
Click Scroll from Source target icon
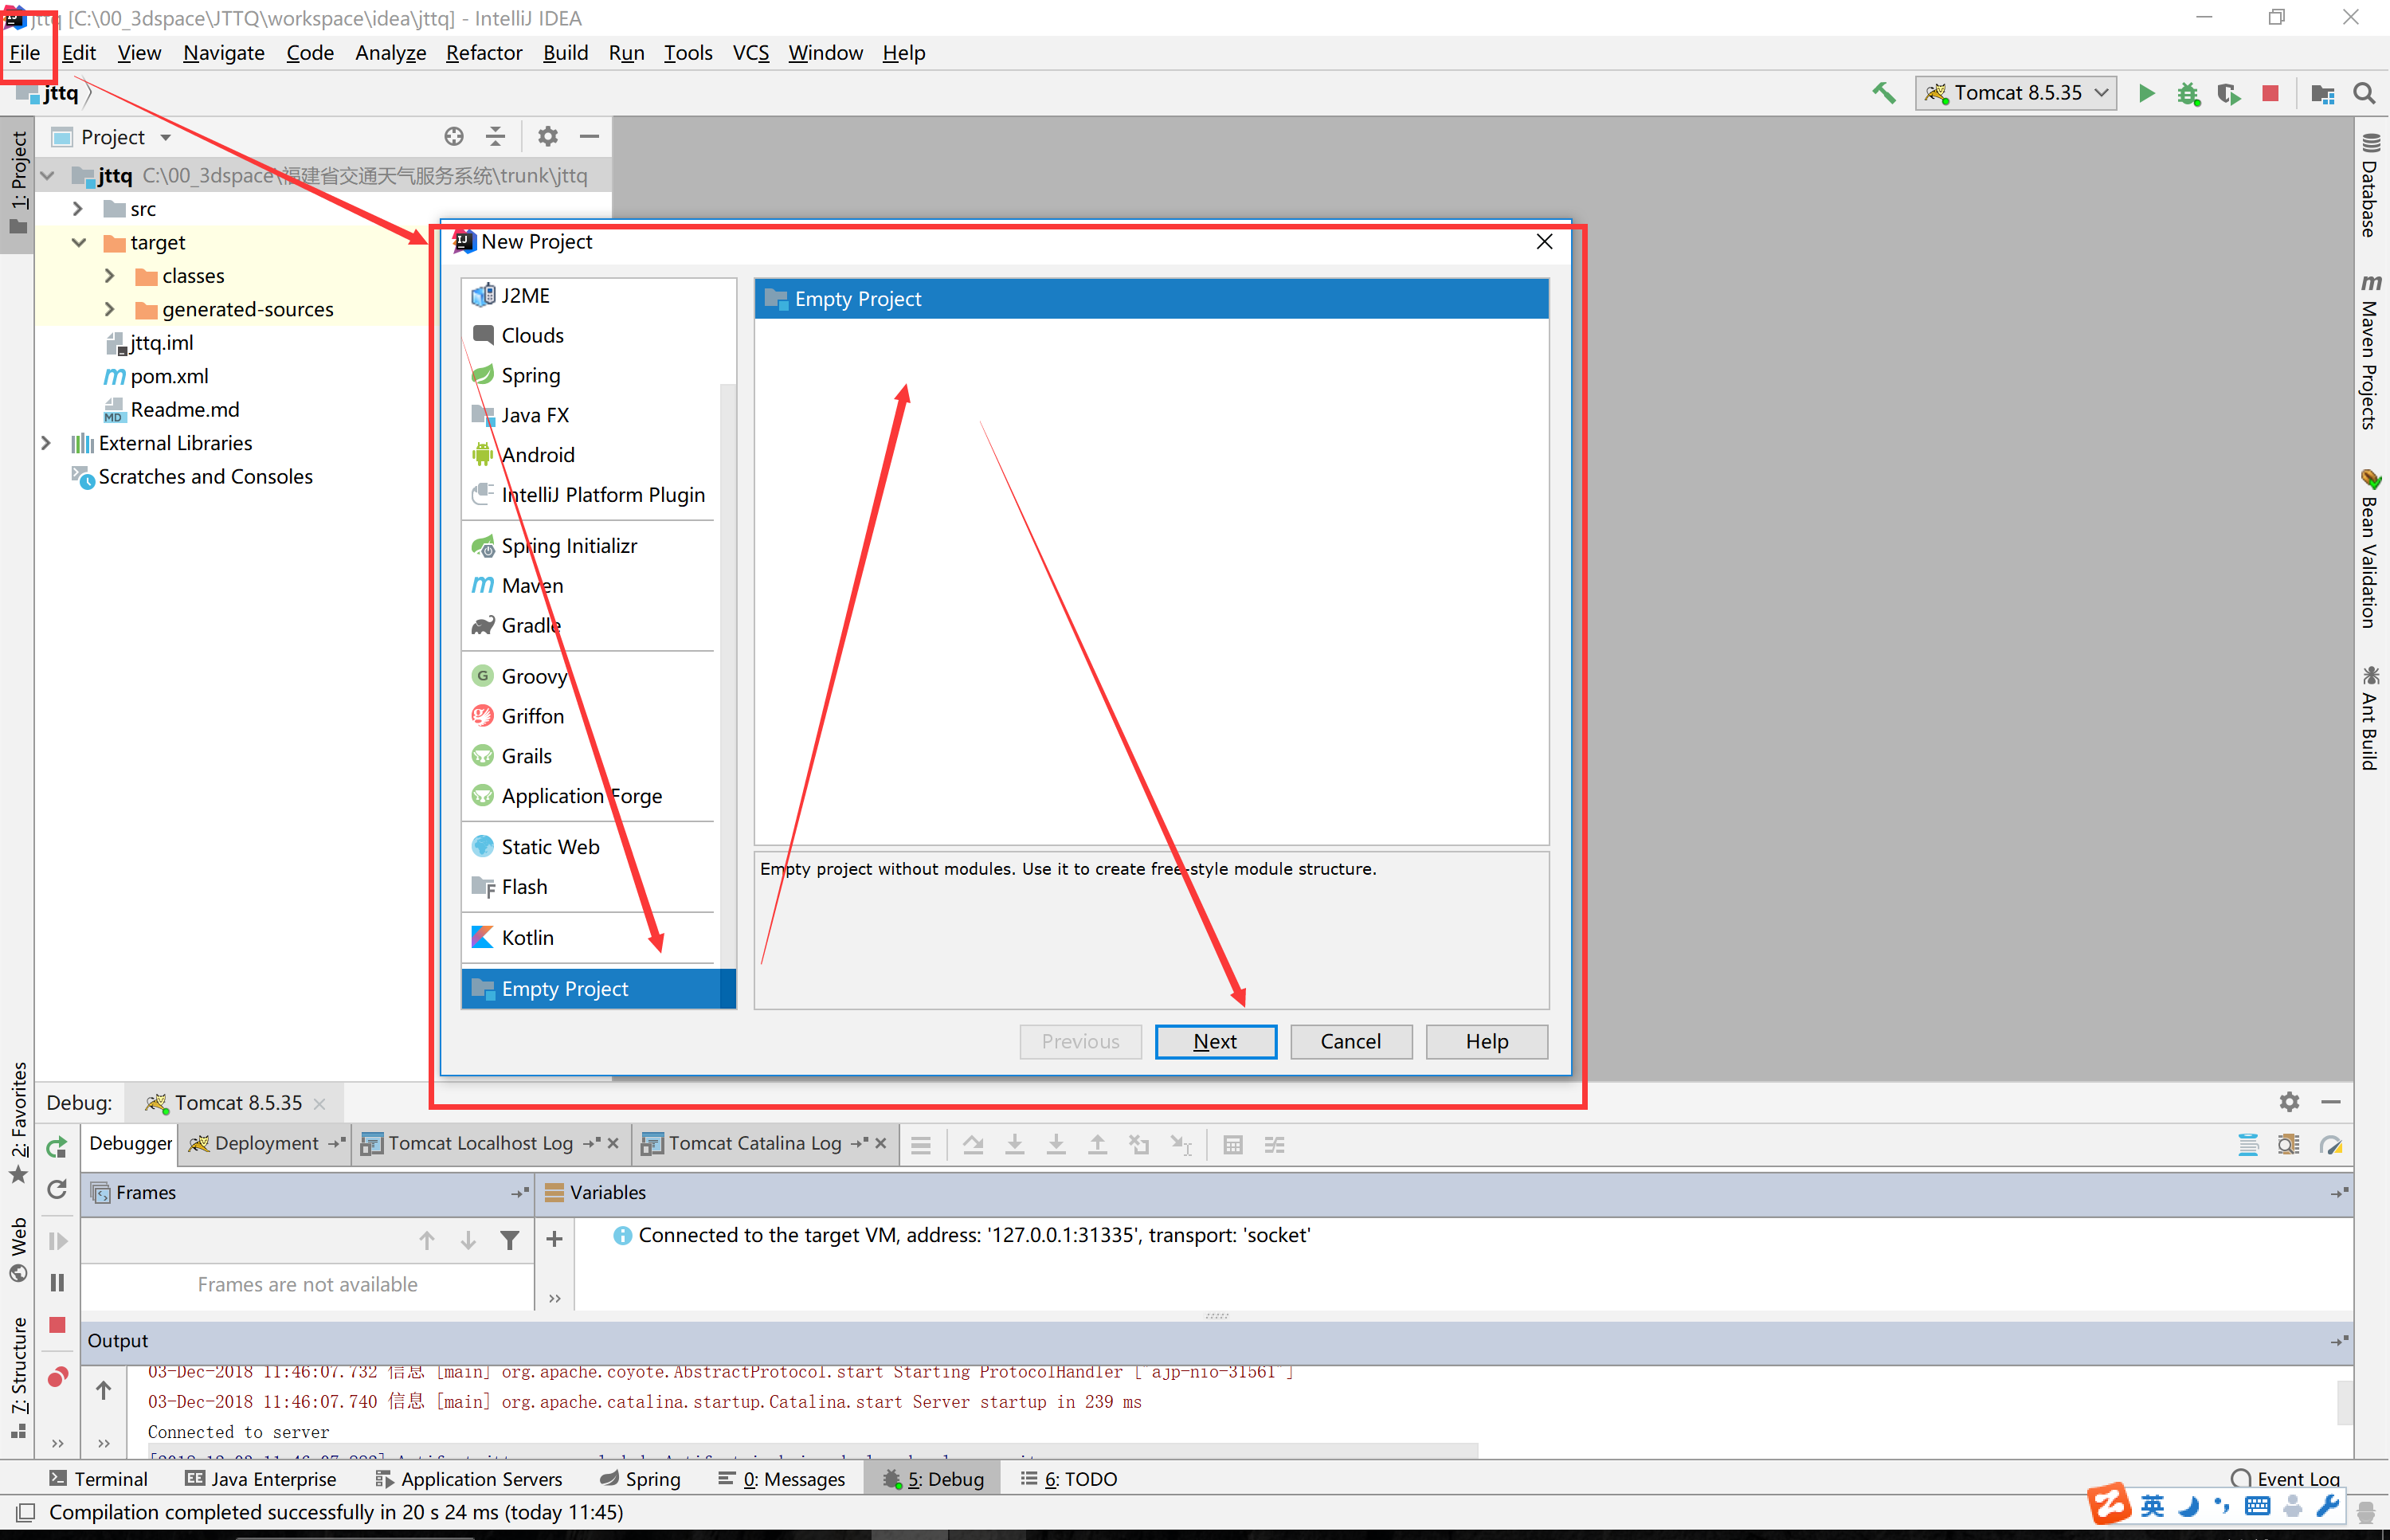click(x=454, y=136)
